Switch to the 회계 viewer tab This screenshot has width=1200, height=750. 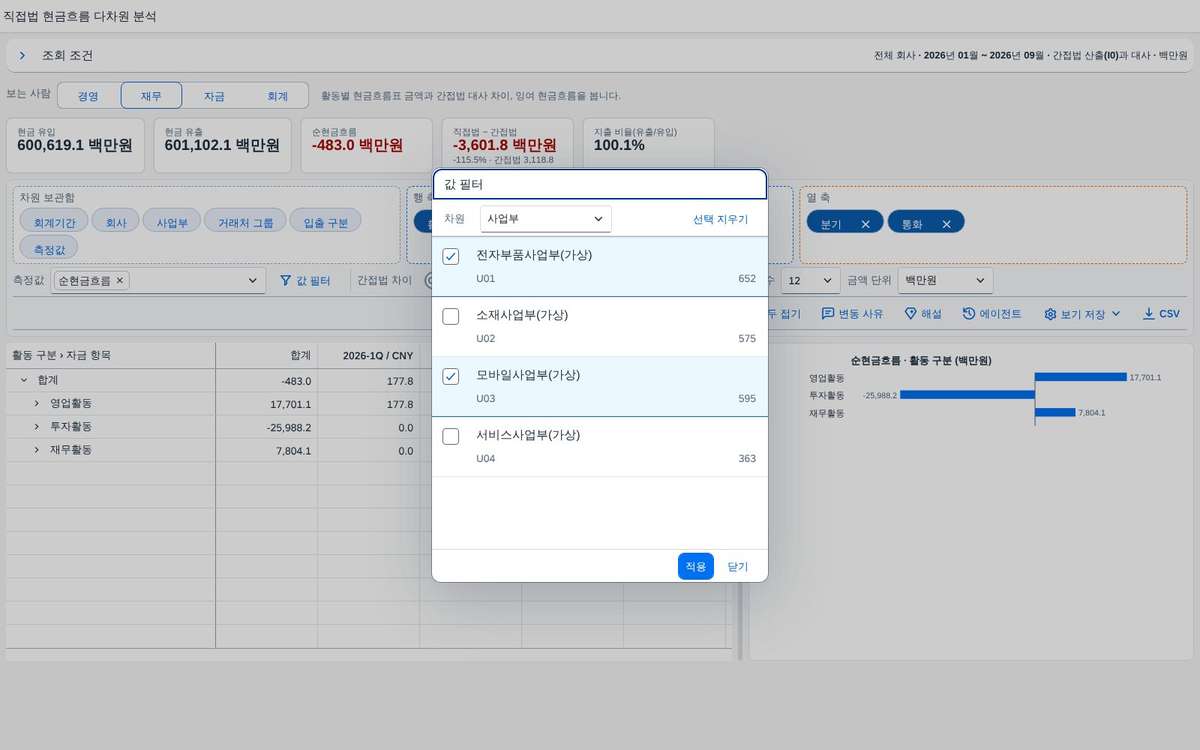tap(277, 96)
